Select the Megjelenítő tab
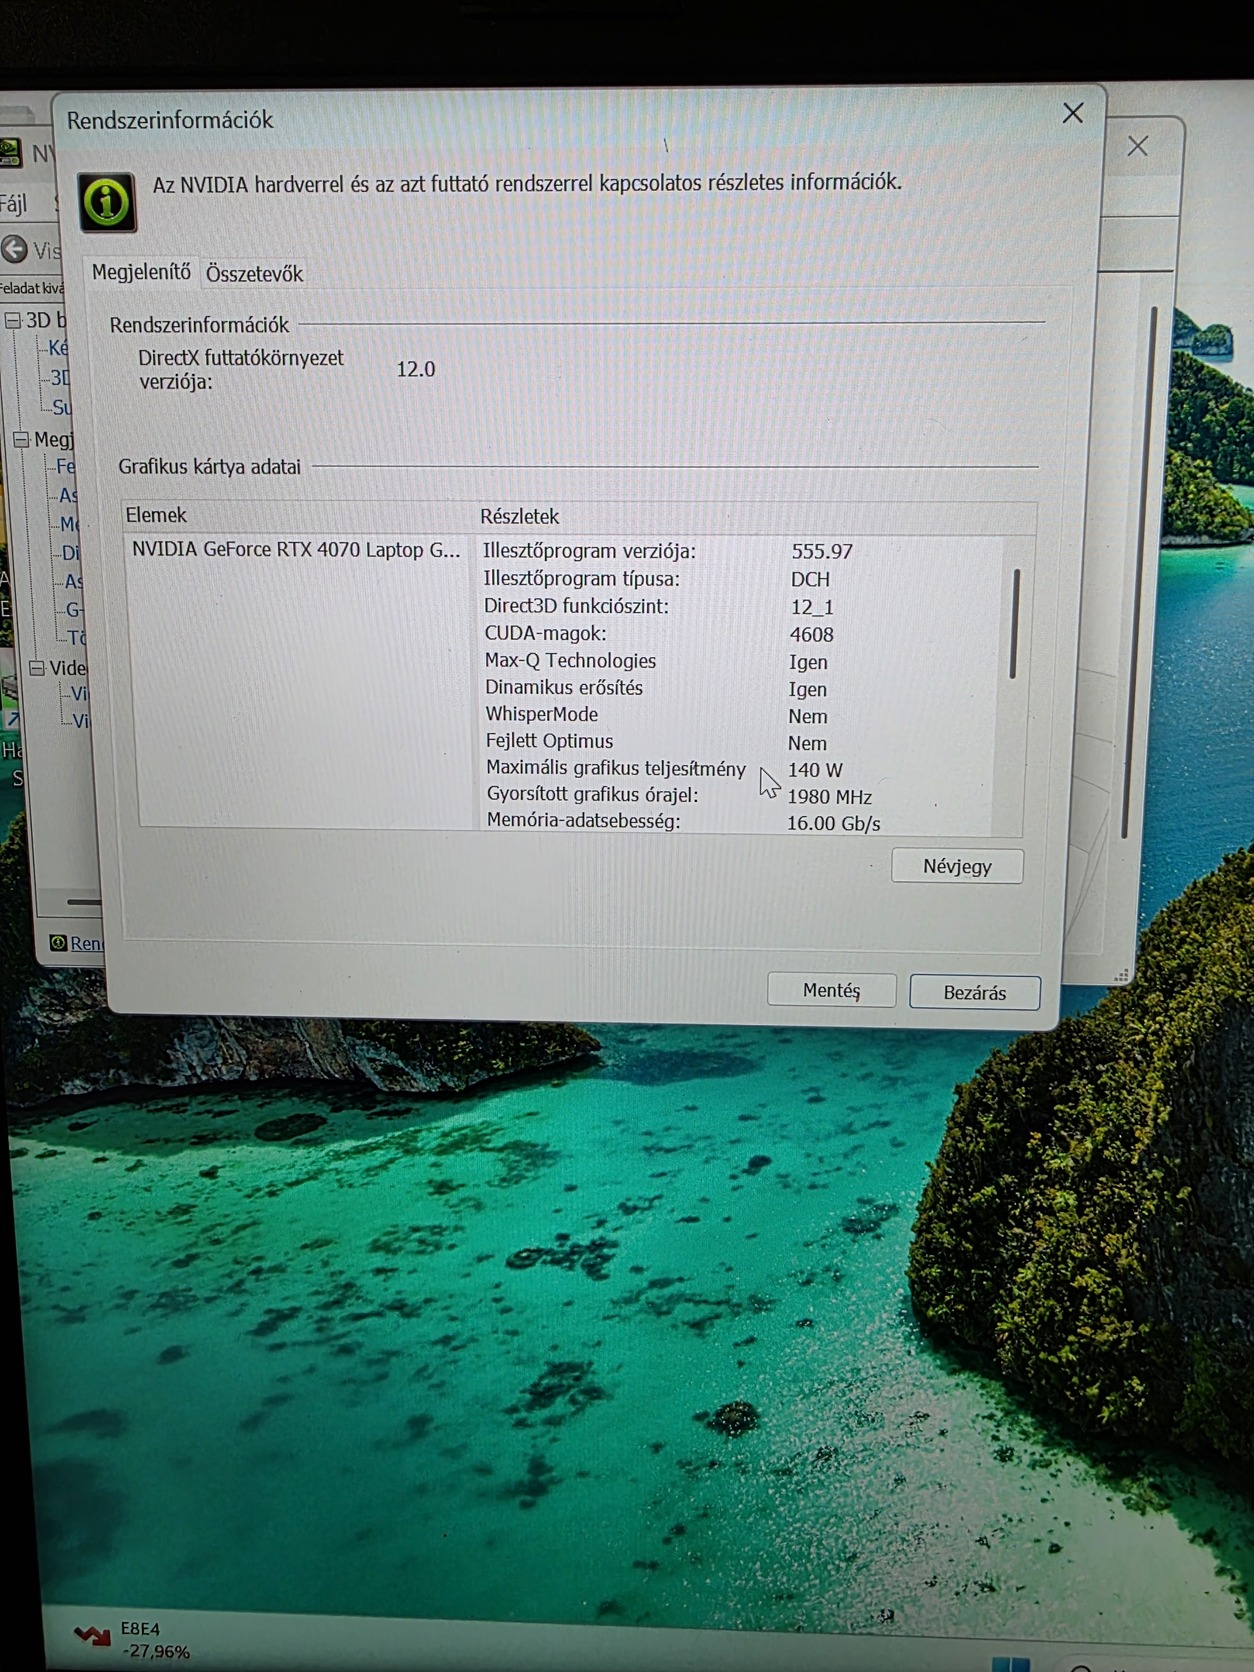1254x1672 pixels. coord(141,272)
